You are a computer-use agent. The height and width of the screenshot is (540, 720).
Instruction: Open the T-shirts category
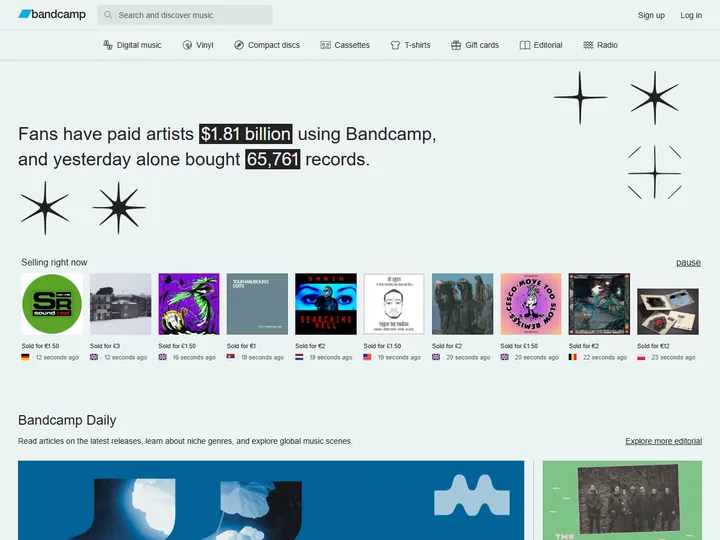[x=411, y=45]
